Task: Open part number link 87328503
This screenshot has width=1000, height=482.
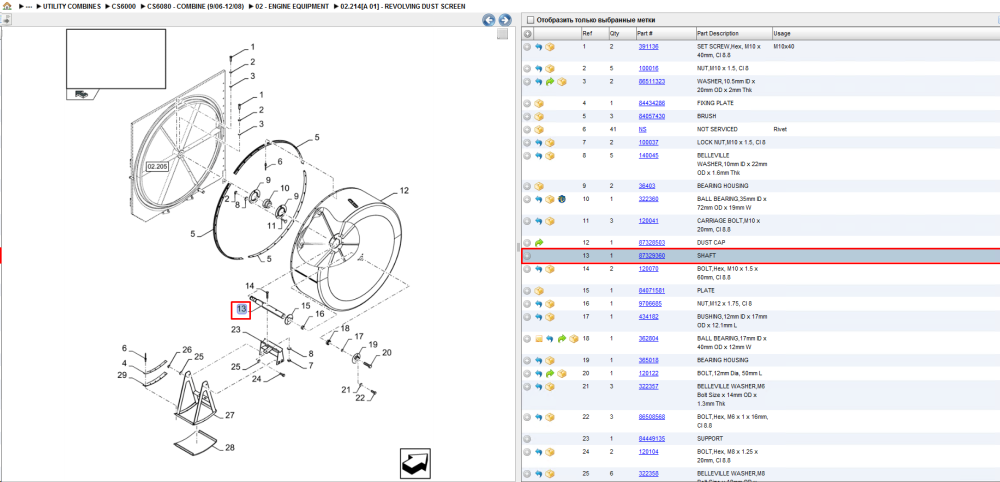Action: pos(651,243)
